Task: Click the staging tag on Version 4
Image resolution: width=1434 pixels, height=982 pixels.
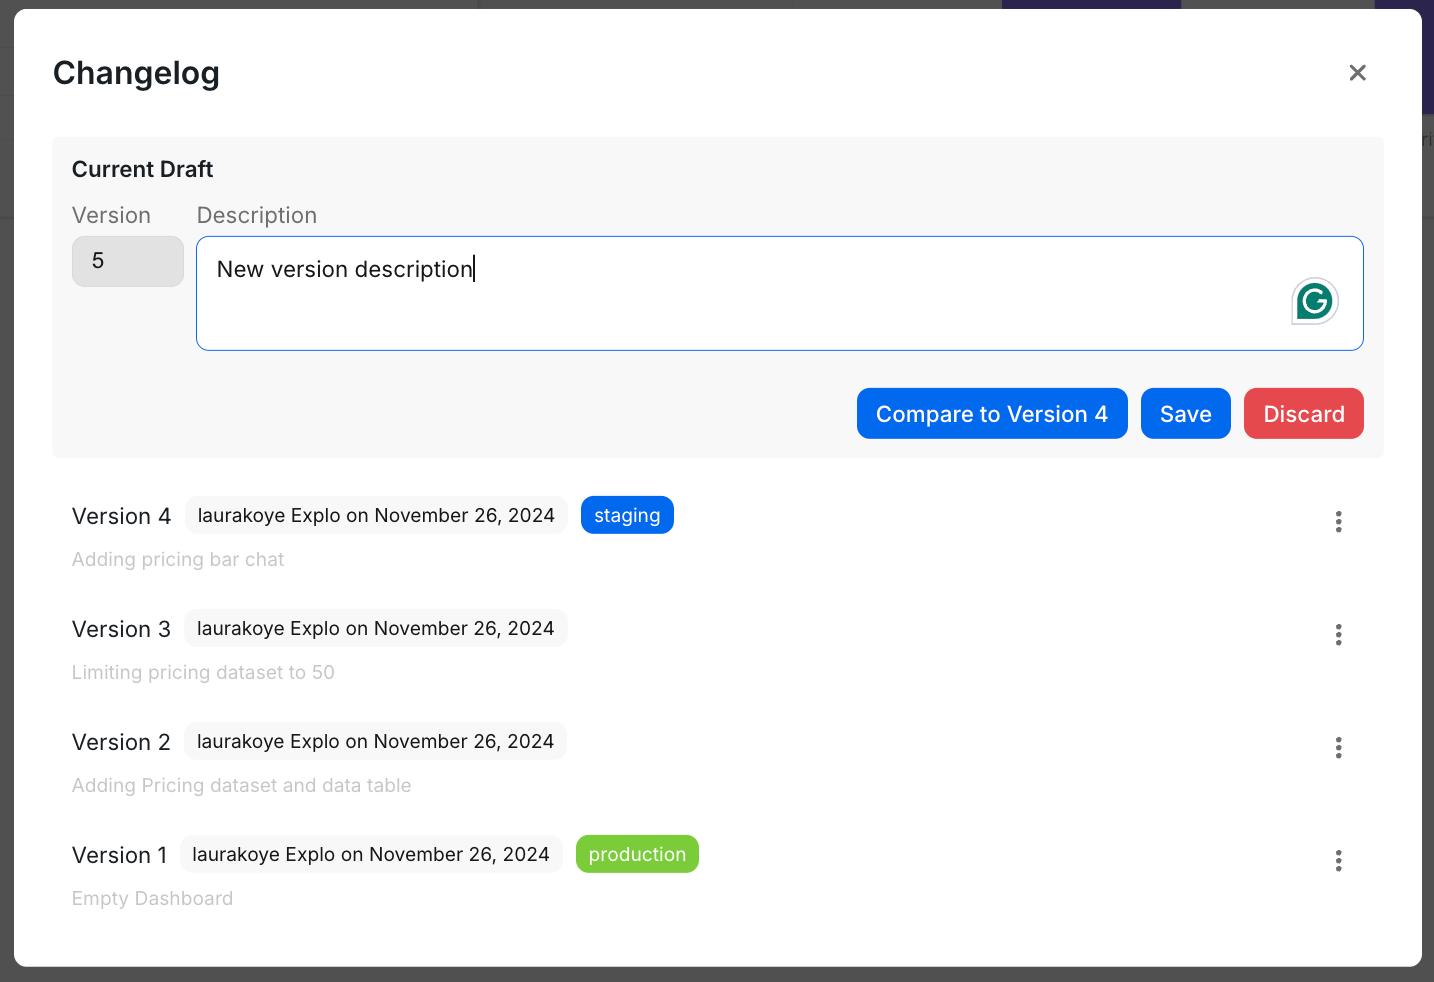Action: pos(627,516)
